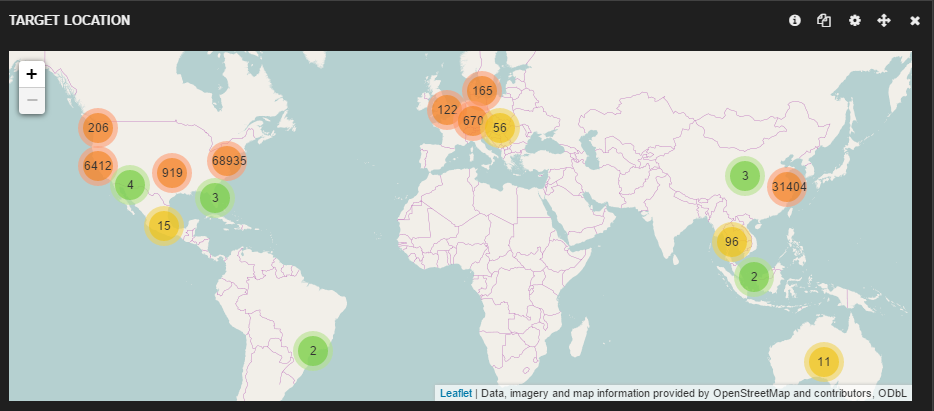Open the Leaflet attribution link

click(456, 393)
